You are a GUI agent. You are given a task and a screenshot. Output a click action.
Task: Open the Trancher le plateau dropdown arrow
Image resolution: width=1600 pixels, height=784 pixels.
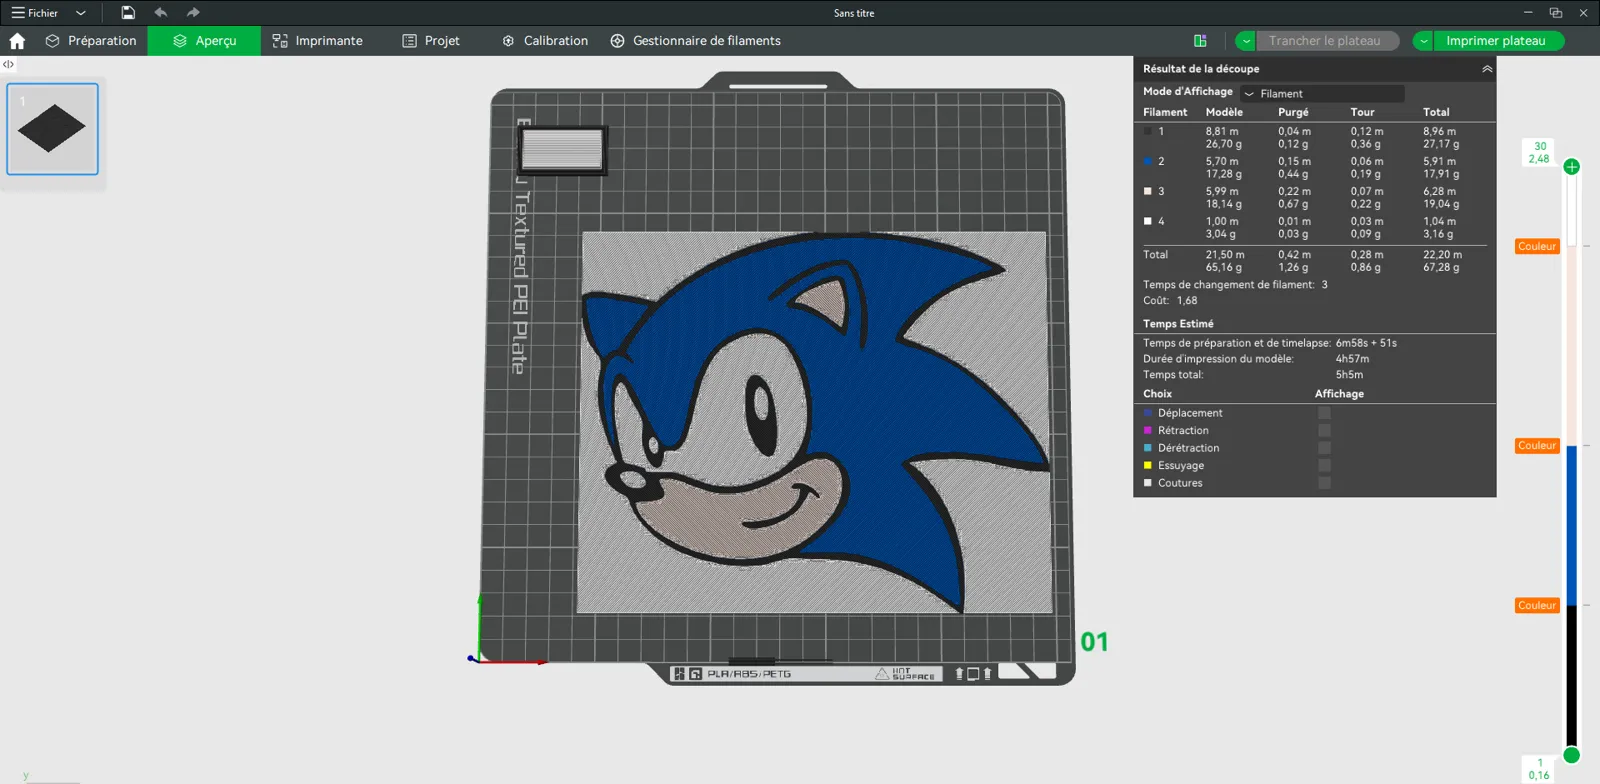(1245, 41)
